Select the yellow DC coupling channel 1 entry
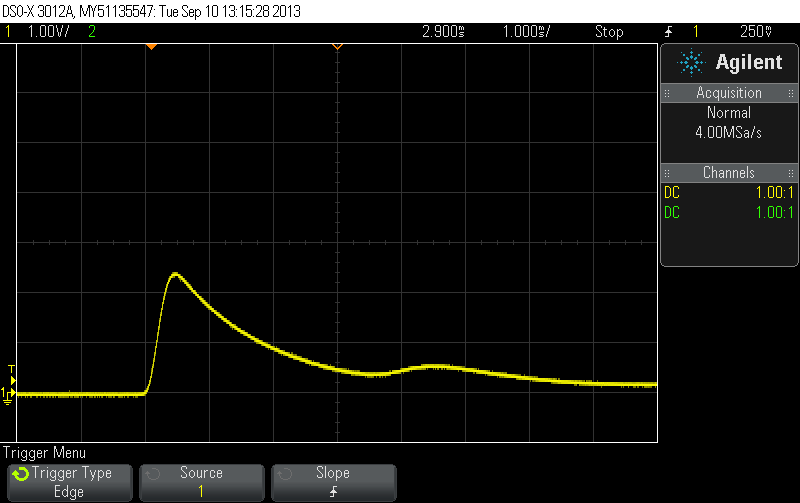This screenshot has width=800, height=503. pyautogui.click(x=672, y=193)
